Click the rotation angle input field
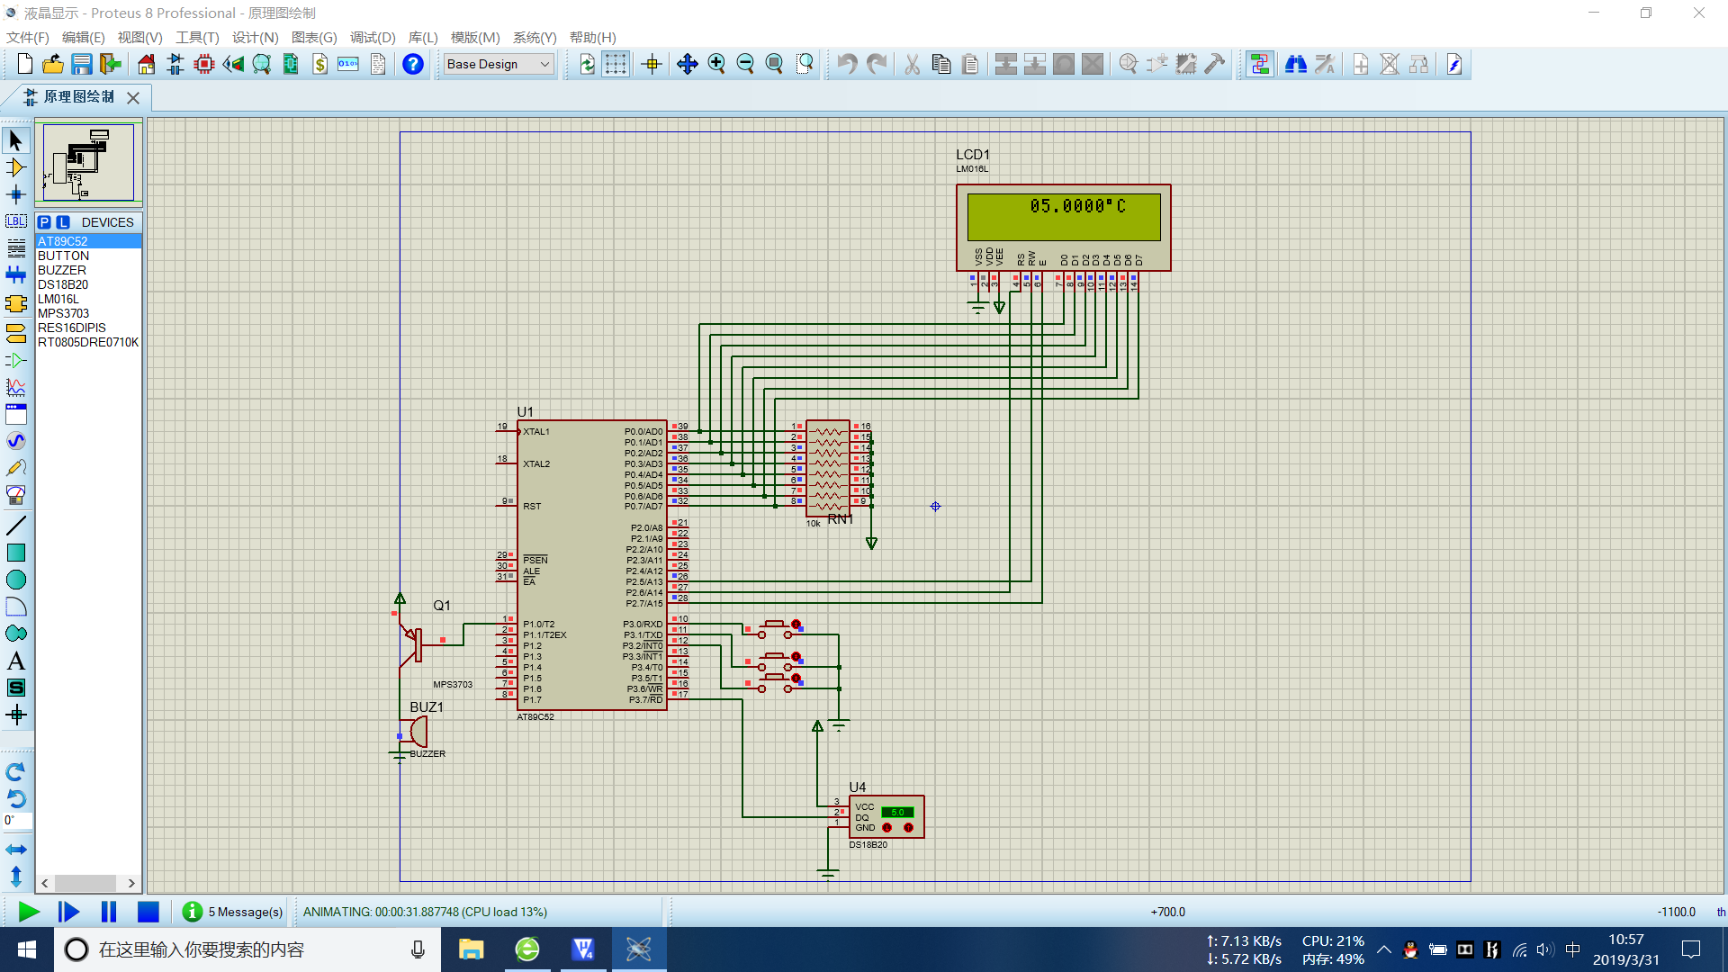The width and height of the screenshot is (1728, 972). point(17,820)
